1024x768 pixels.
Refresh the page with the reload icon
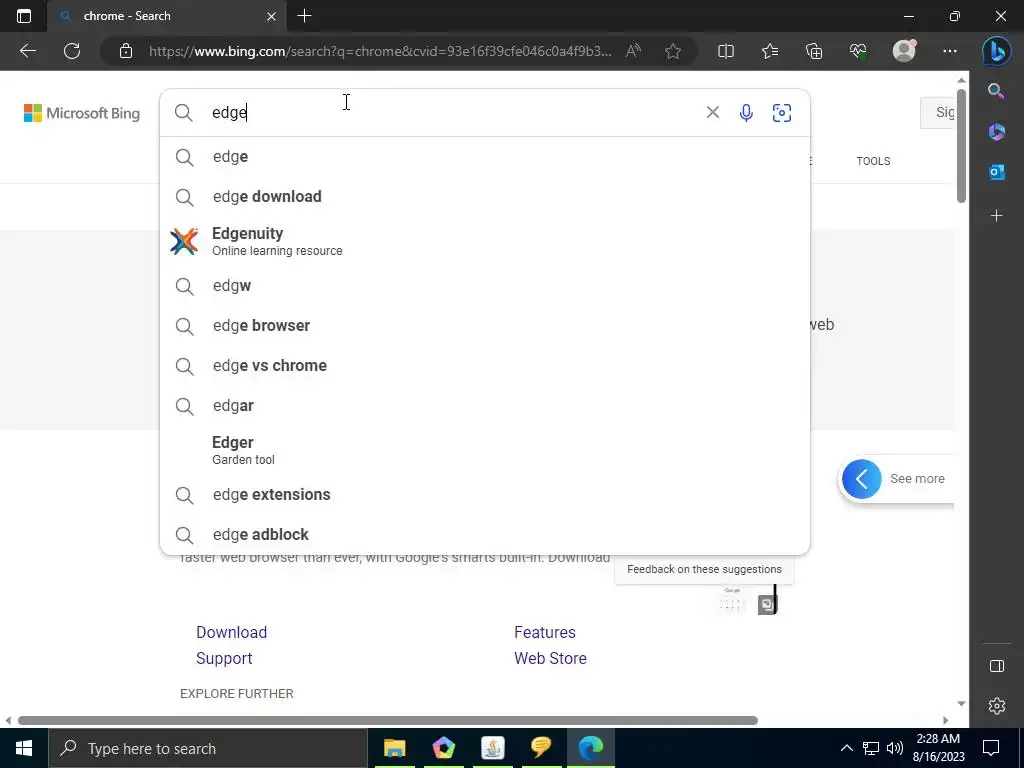(x=72, y=51)
